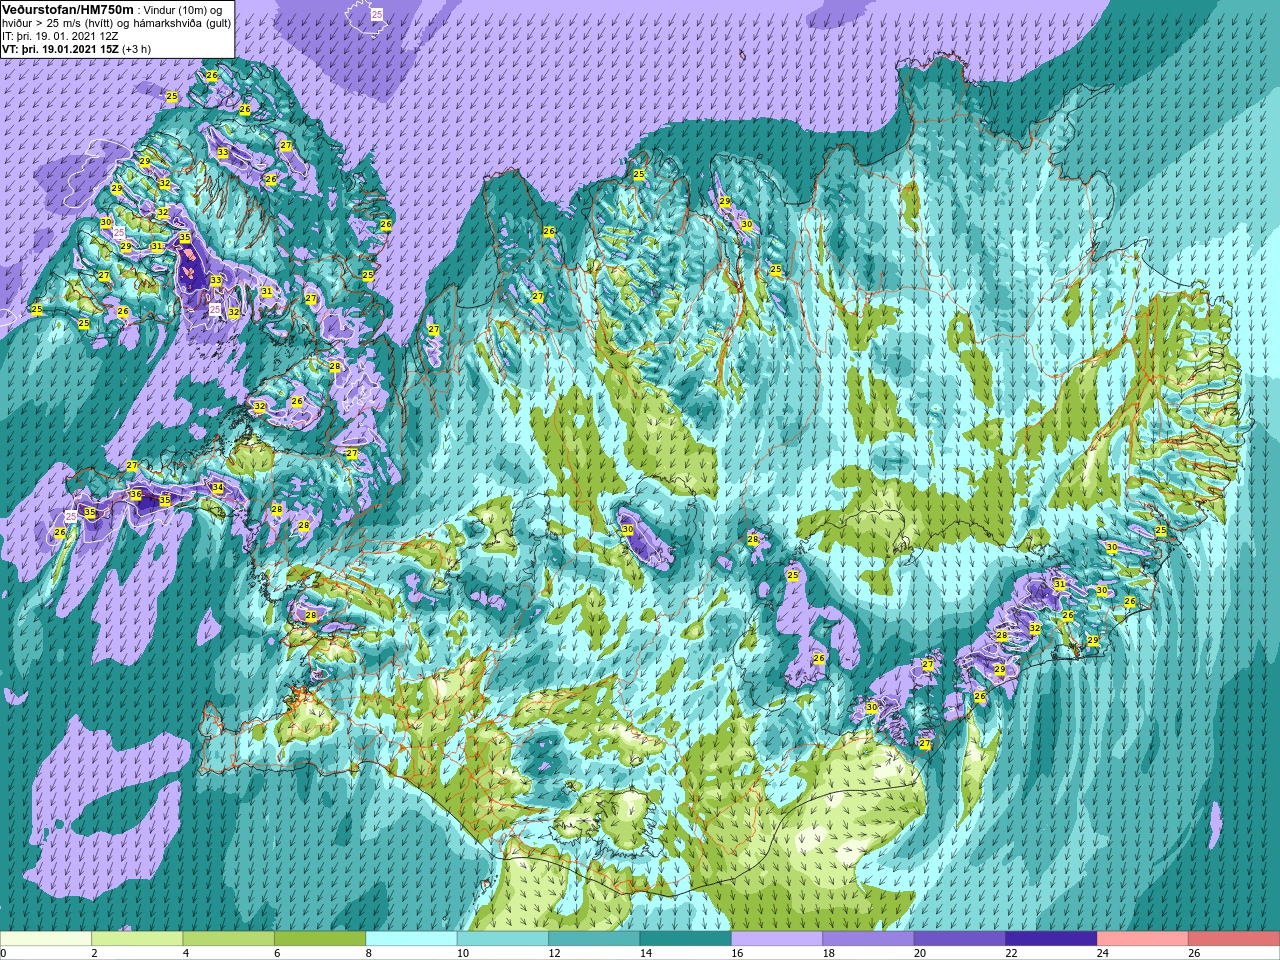Click legend tick label '6'
This screenshot has height=960, width=1280.
278,953
